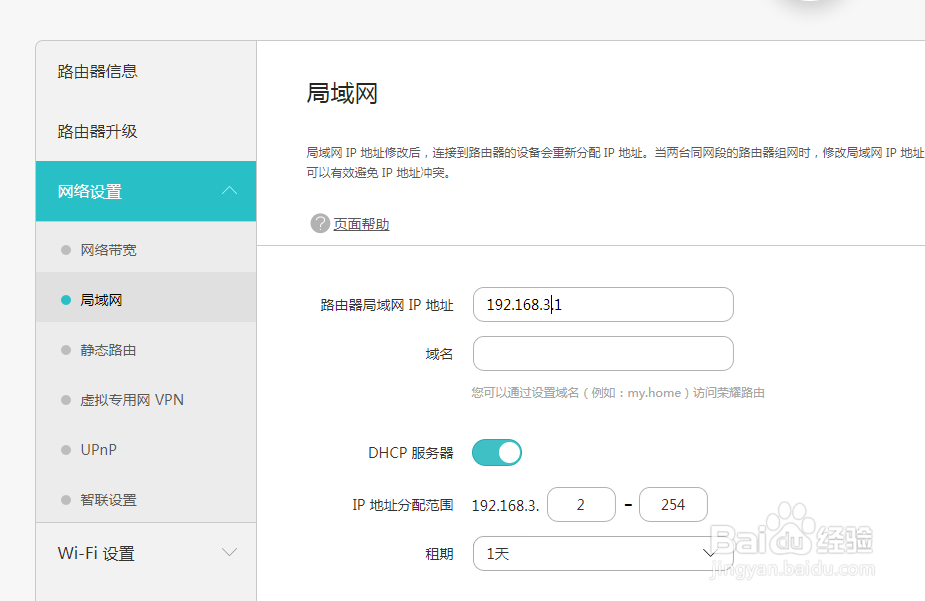Expand the Wi-Fi 设置 section chevron

230,551
